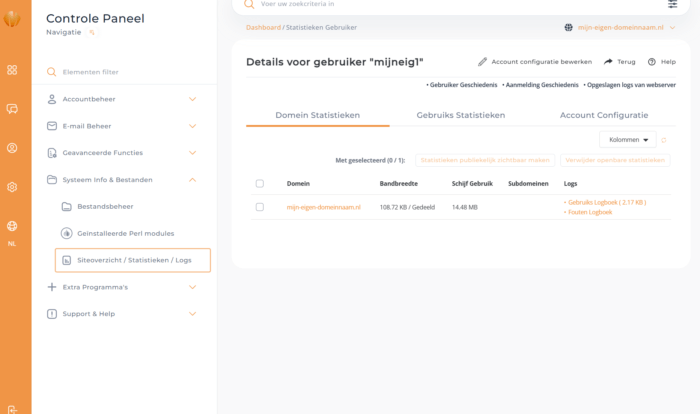Sort by the Domein column header
This screenshot has width=700, height=414.
pyautogui.click(x=298, y=184)
